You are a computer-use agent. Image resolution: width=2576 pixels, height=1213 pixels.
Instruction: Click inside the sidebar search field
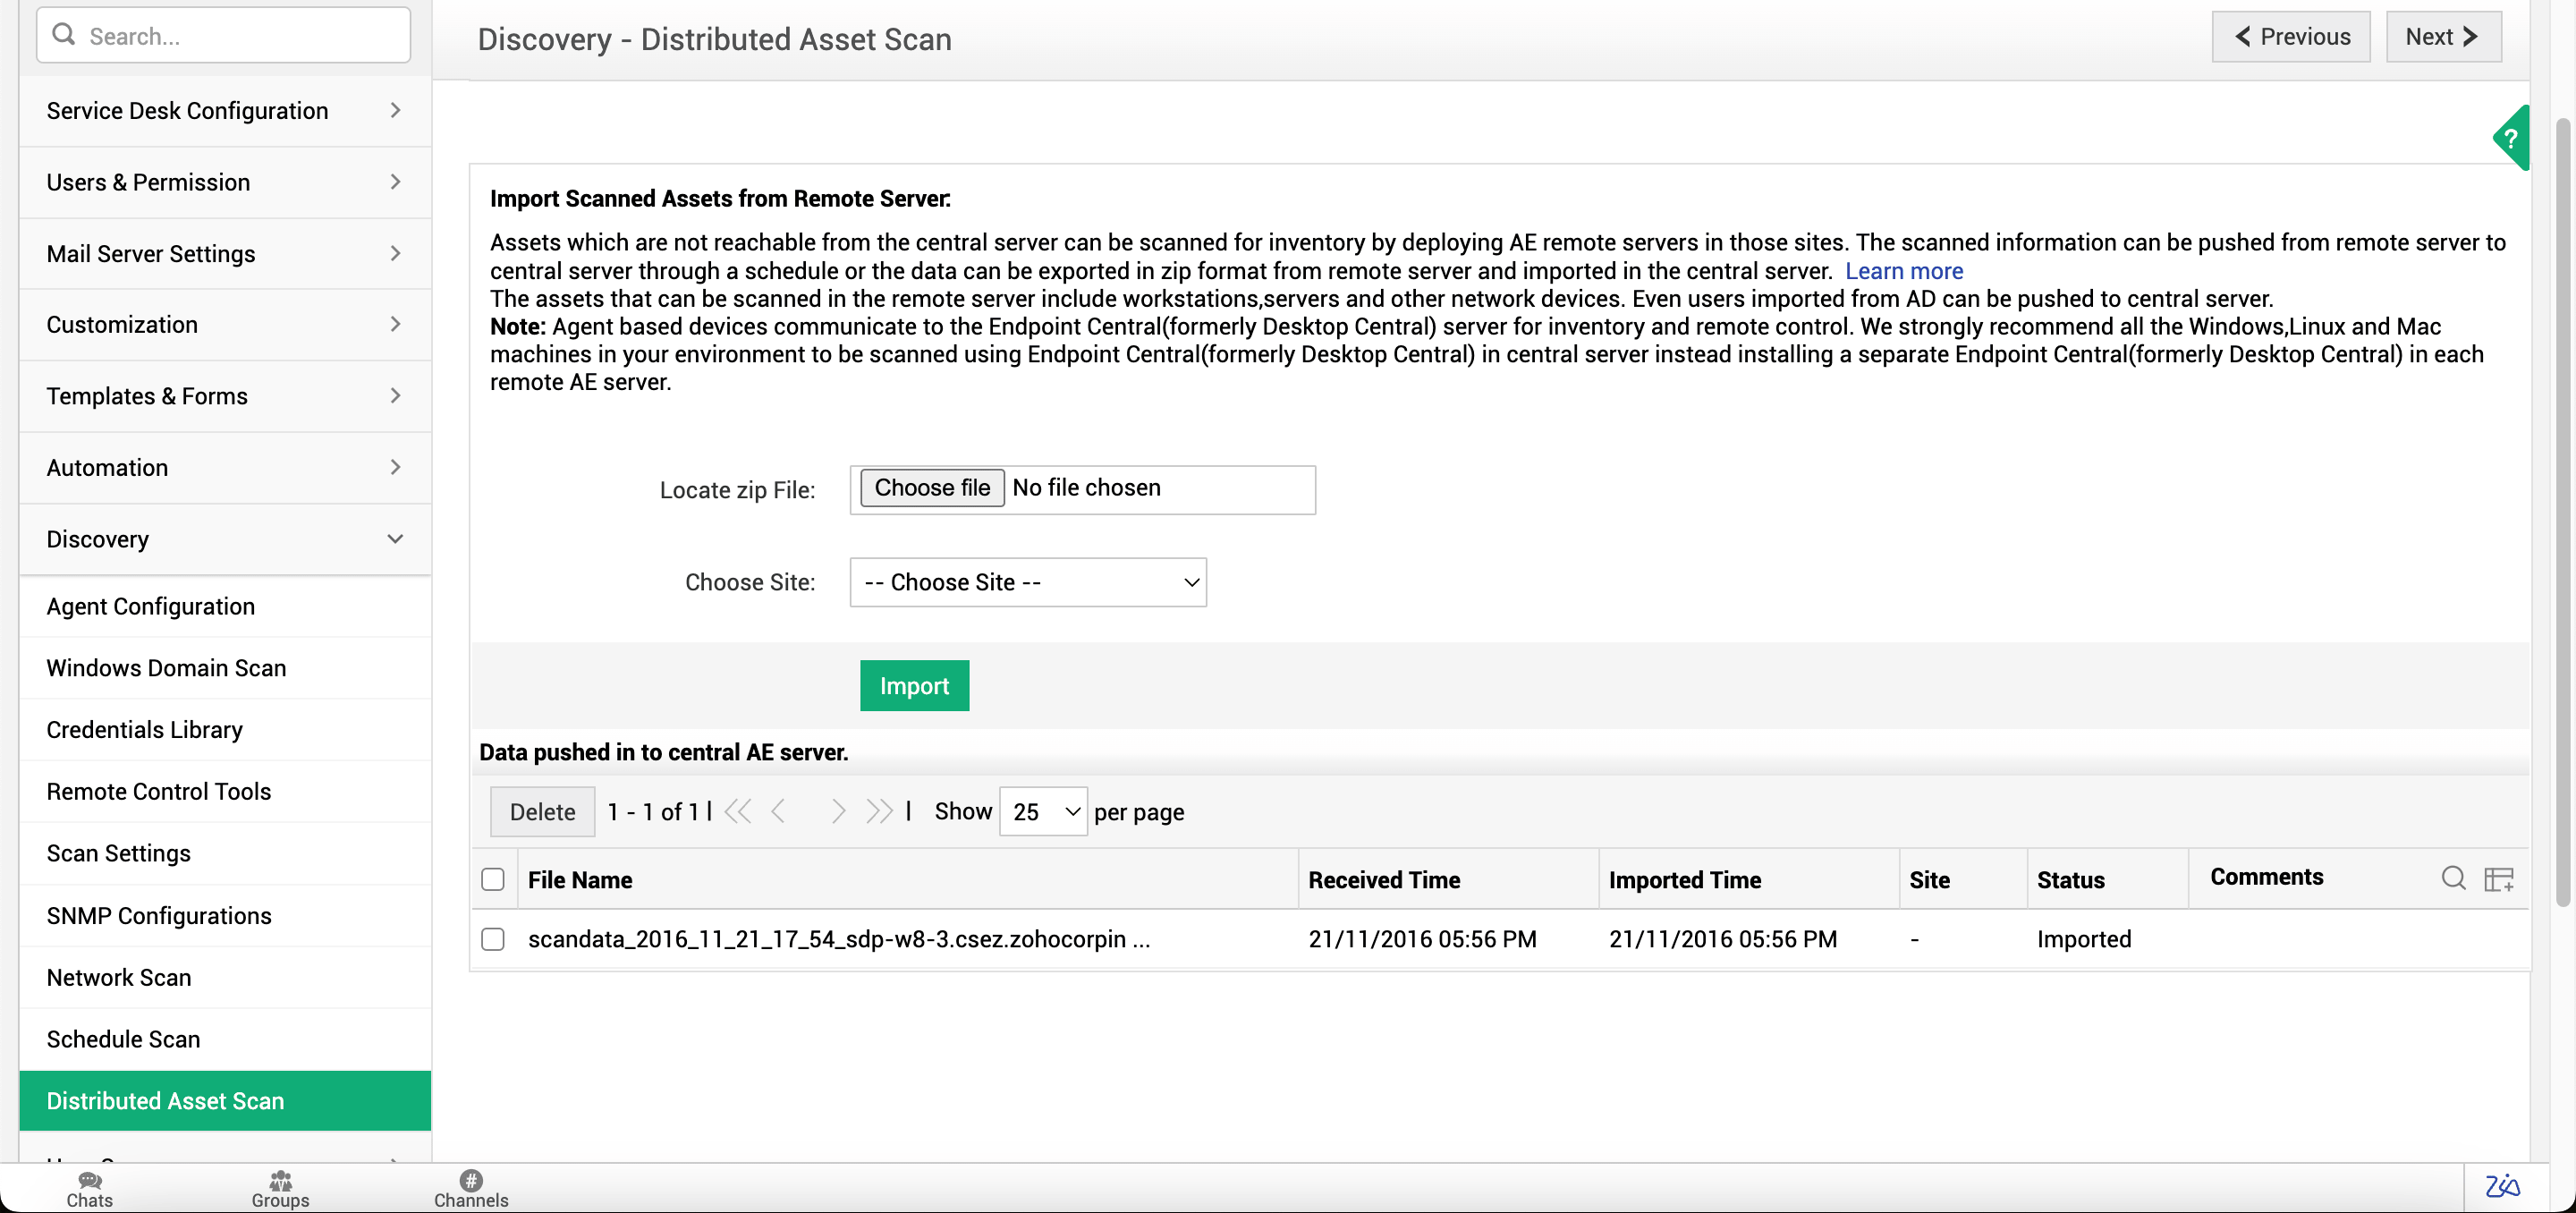tap(220, 34)
